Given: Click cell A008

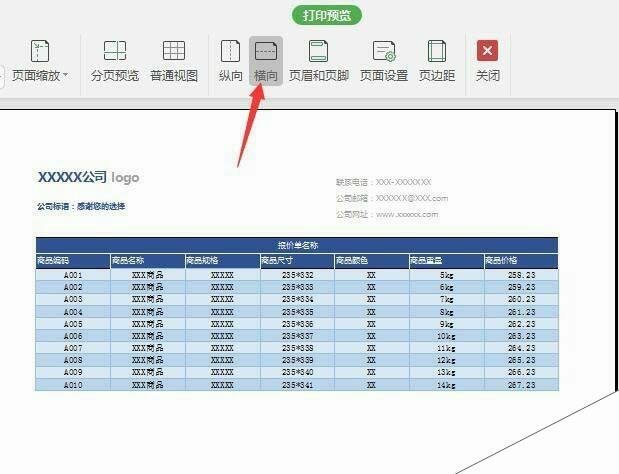Looking at the screenshot, I should click(73, 360).
